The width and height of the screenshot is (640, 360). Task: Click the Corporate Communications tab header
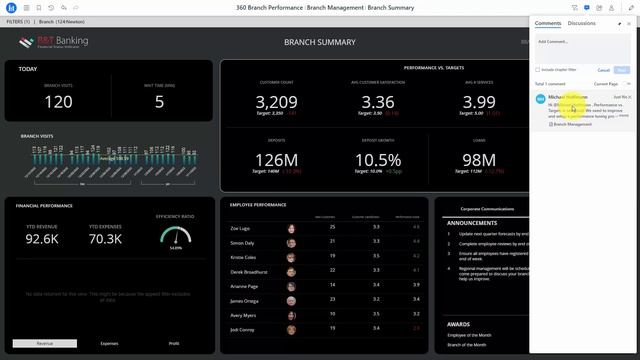(x=487, y=209)
